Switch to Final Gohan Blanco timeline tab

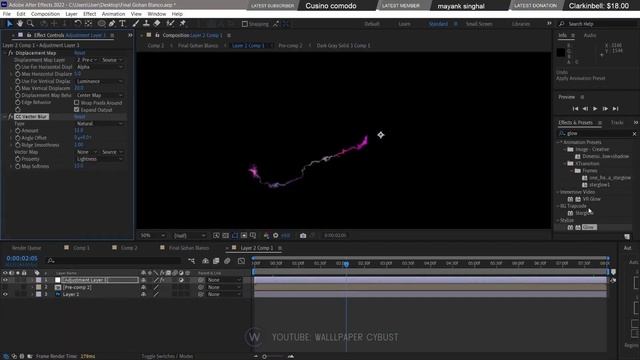(189, 248)
